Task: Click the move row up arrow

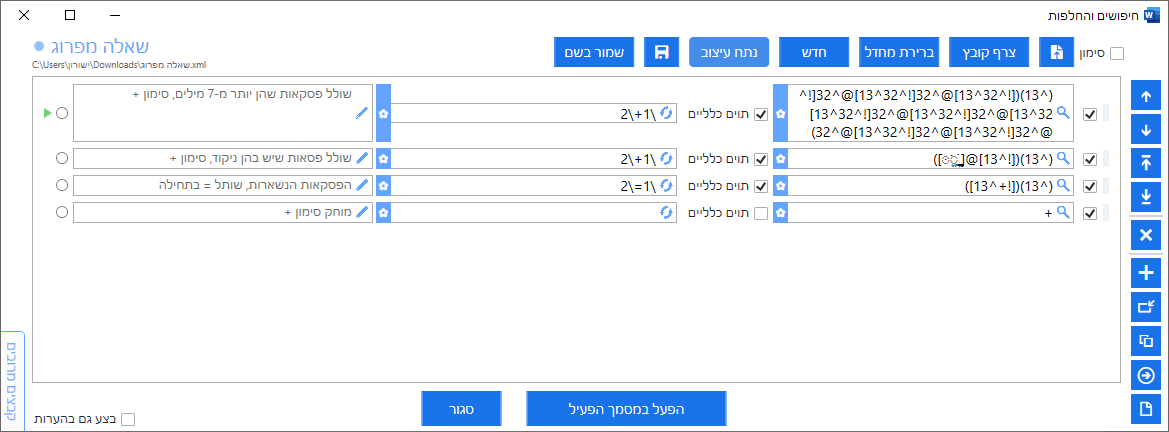Action: tap(1146, 97)
